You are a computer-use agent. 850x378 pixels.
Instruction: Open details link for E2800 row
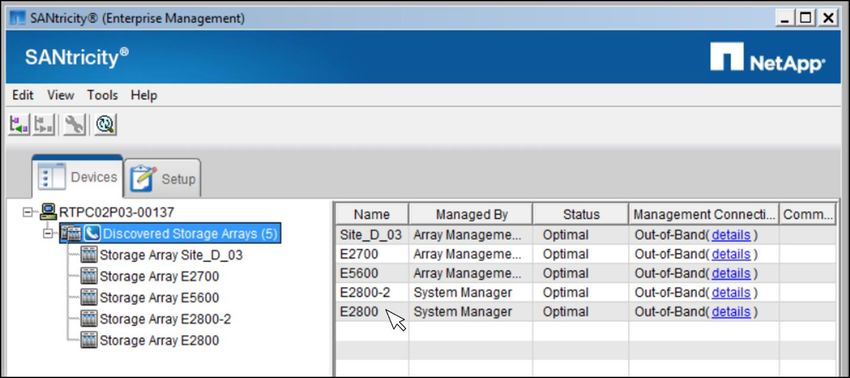(731, 311)
